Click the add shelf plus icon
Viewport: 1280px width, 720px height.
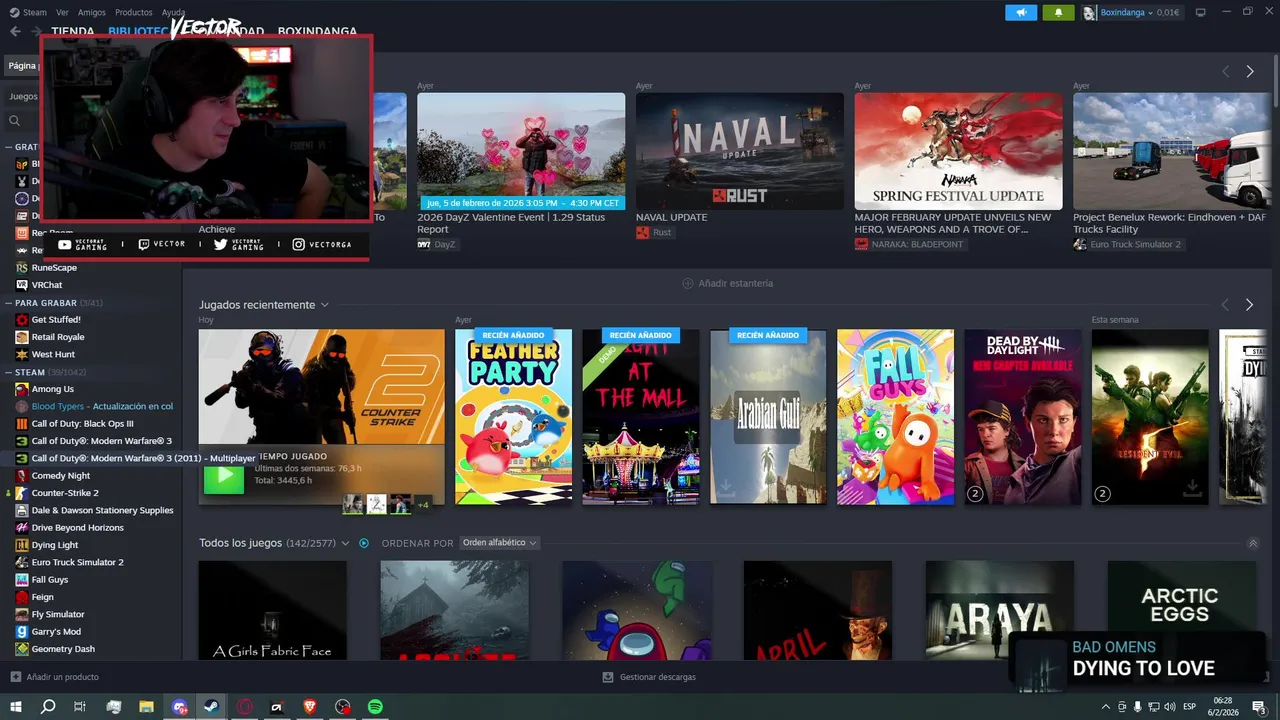click(687, 283)
